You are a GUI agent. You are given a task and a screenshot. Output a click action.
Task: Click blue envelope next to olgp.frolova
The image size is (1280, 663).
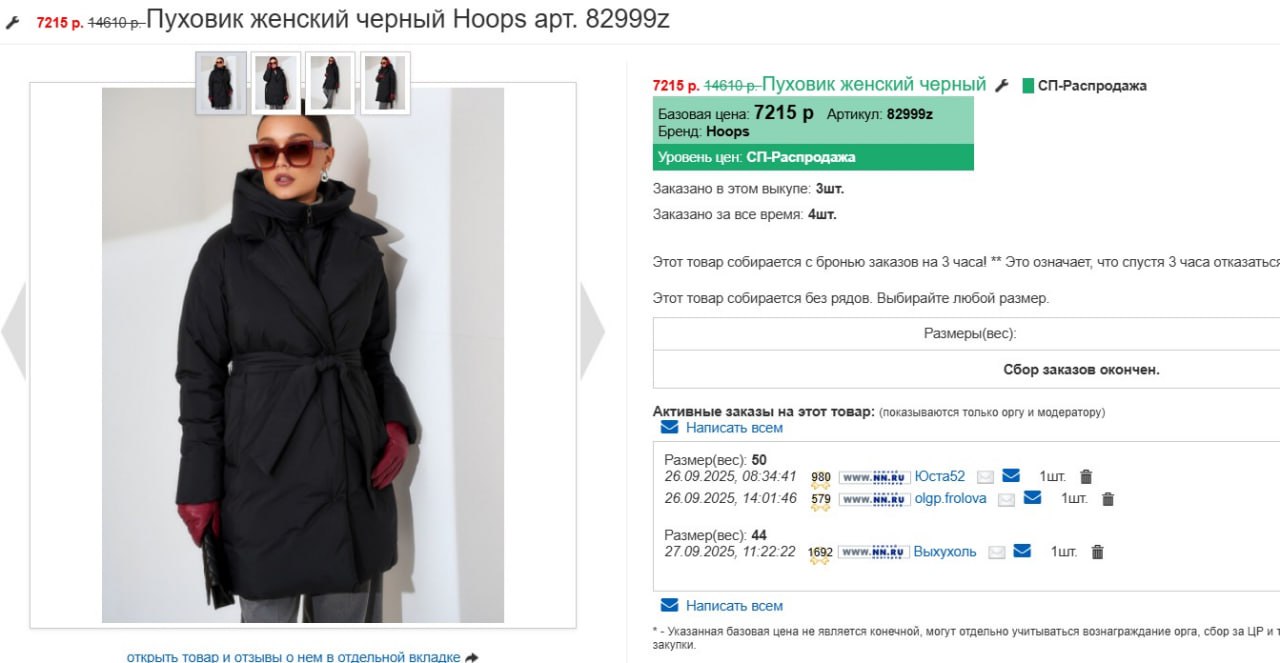tap(1033, 498)
